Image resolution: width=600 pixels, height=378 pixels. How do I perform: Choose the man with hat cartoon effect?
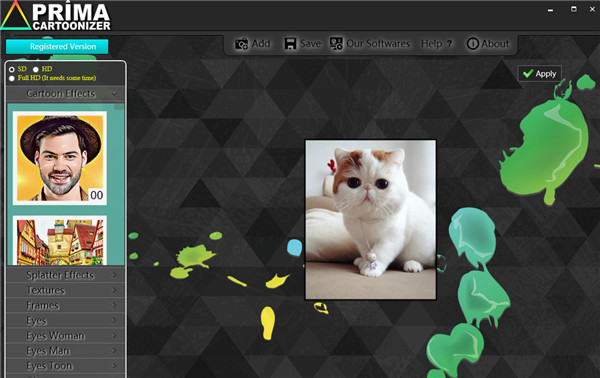[x=60, y=158]
